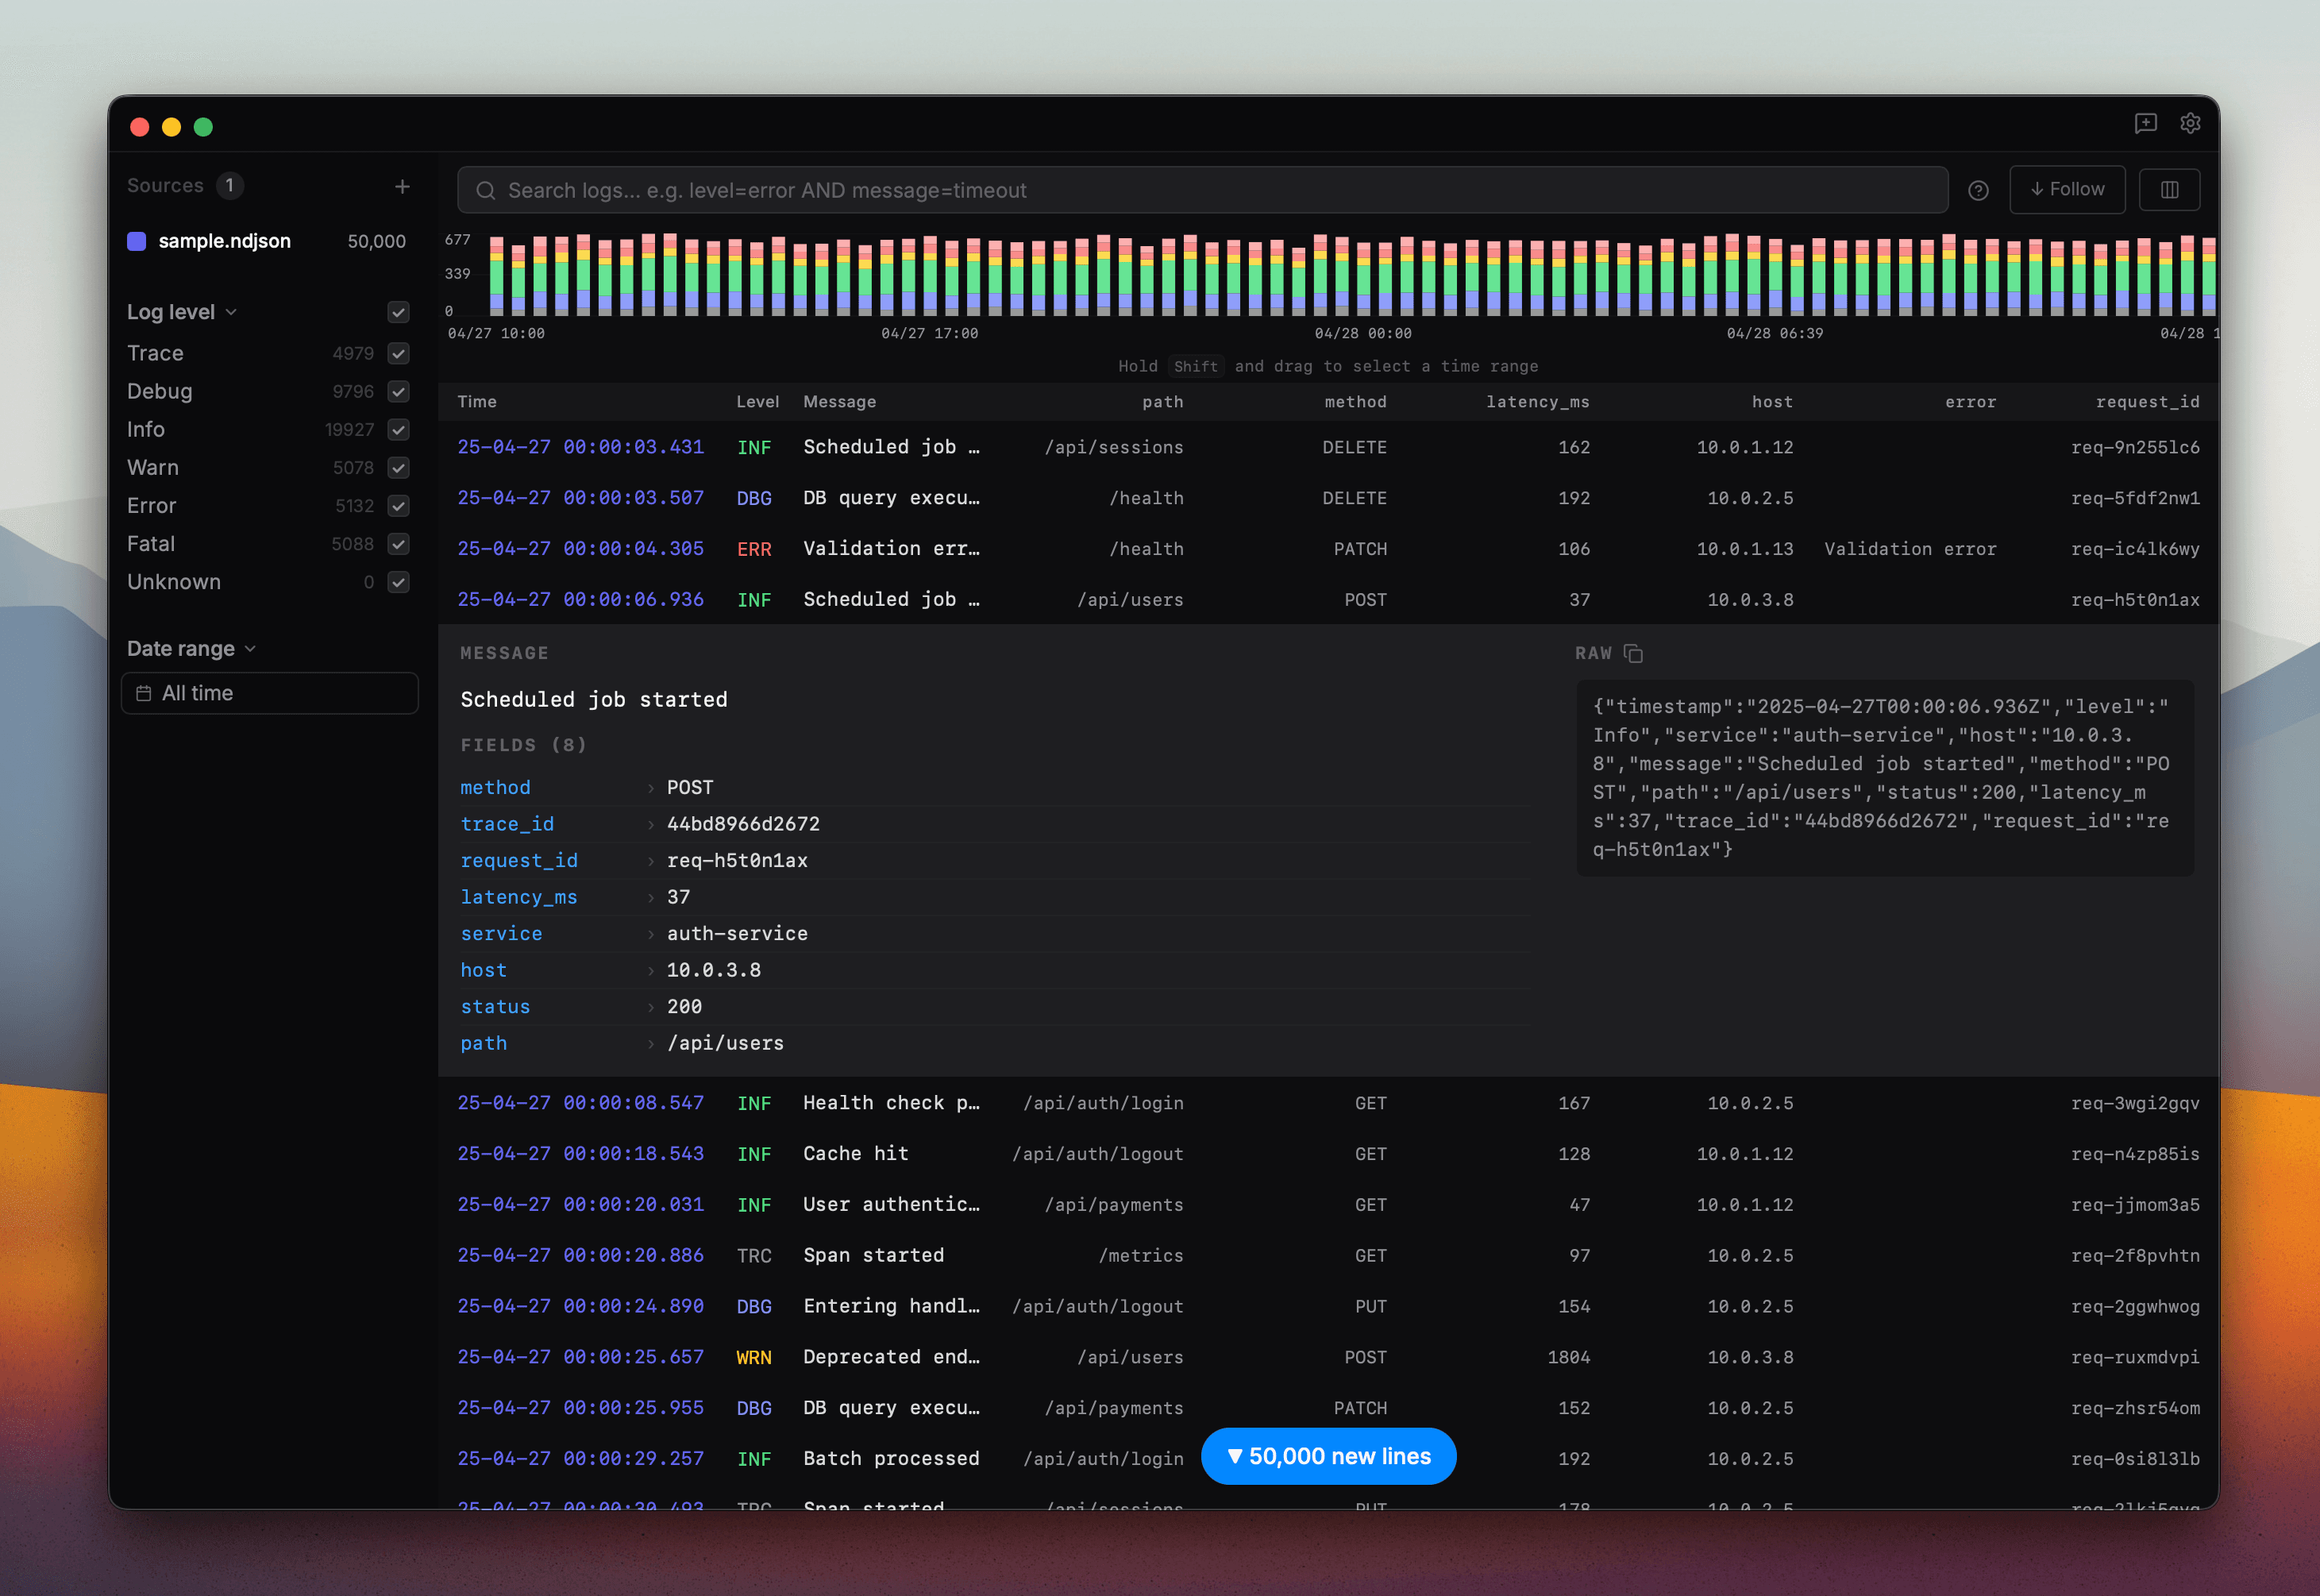Image resolution: width=2320 pixels, height=1596 pixels.
Task: Uncheck the Unknown level checkbox
Action: 398,582
